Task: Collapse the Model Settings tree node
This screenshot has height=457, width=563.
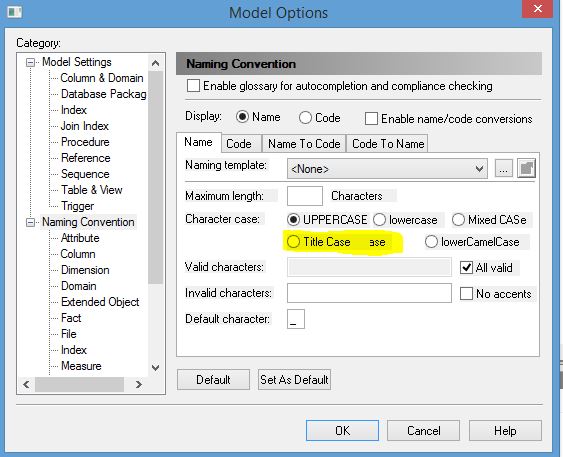Action: click(x=31, y=62)
